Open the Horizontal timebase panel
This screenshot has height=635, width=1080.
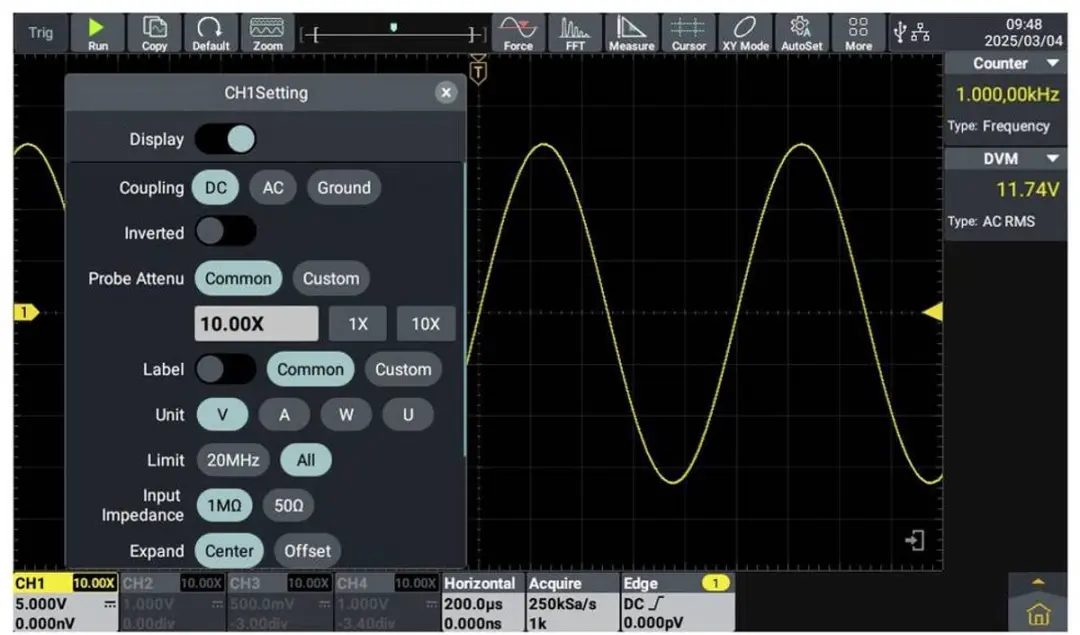[482, 603]
